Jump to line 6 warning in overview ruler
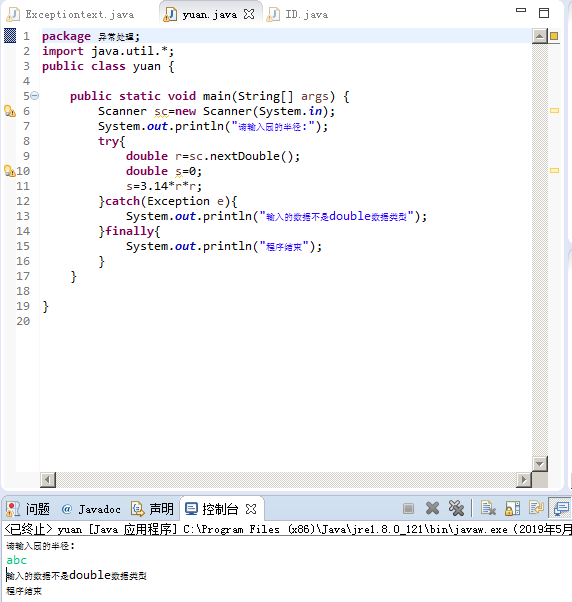This screenshot has height=602, width=572. (554, 111)
